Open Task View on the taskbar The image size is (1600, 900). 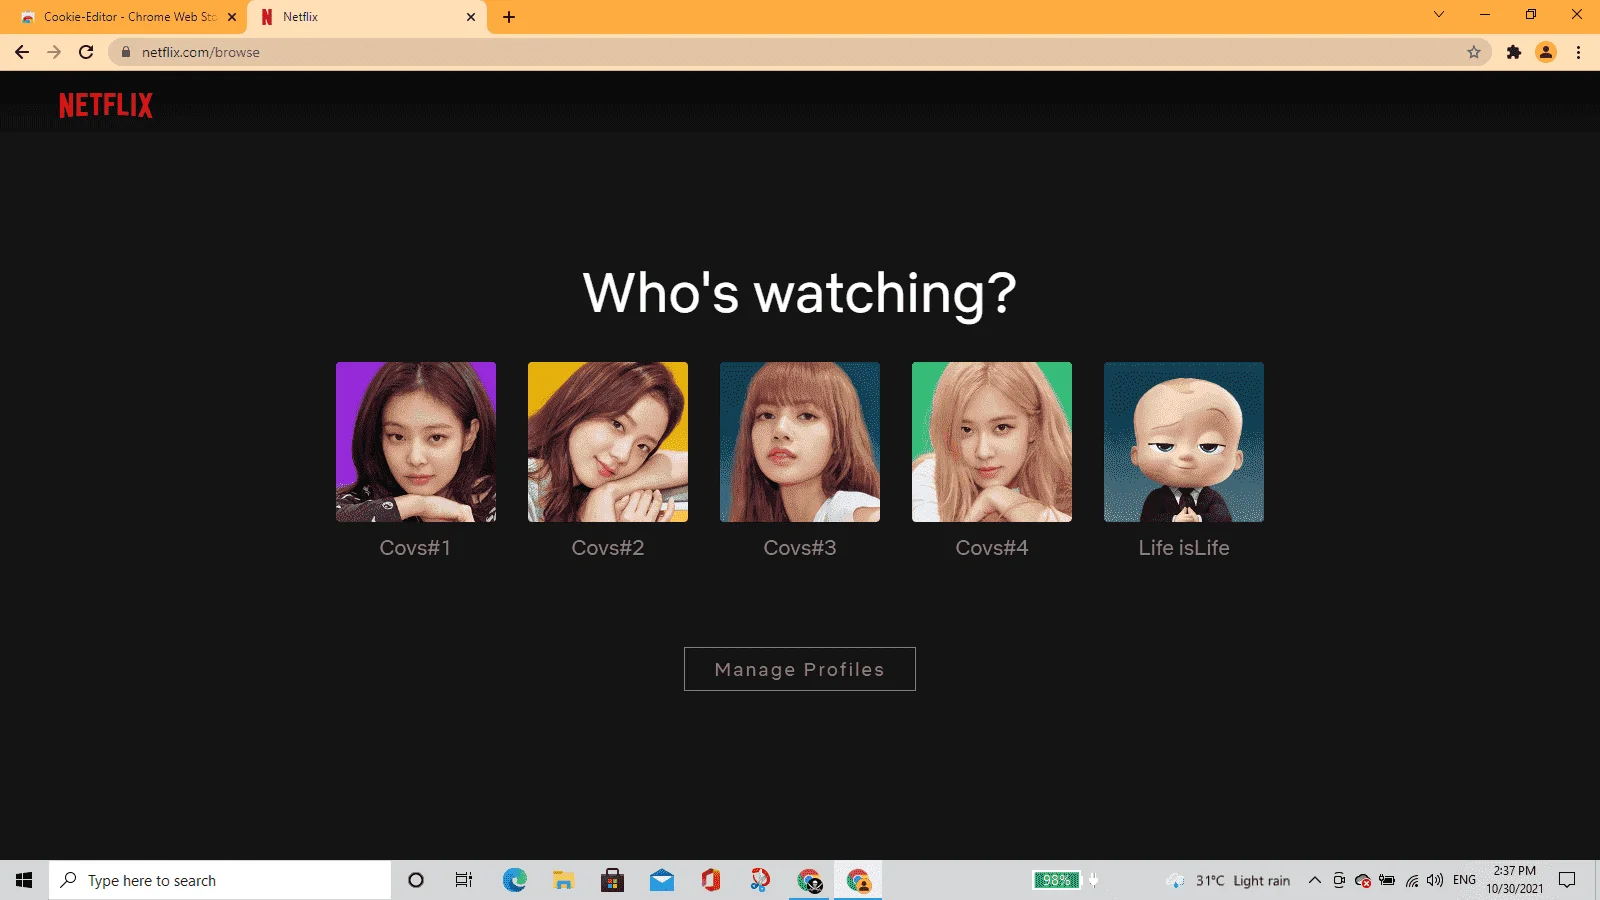pos(464,880)
